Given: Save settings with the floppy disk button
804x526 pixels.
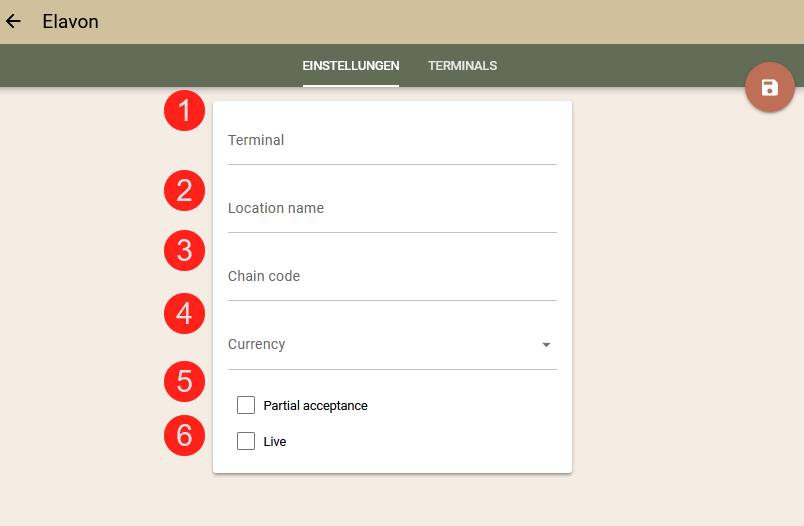Looking at the screenshot, I should point(770,88).
